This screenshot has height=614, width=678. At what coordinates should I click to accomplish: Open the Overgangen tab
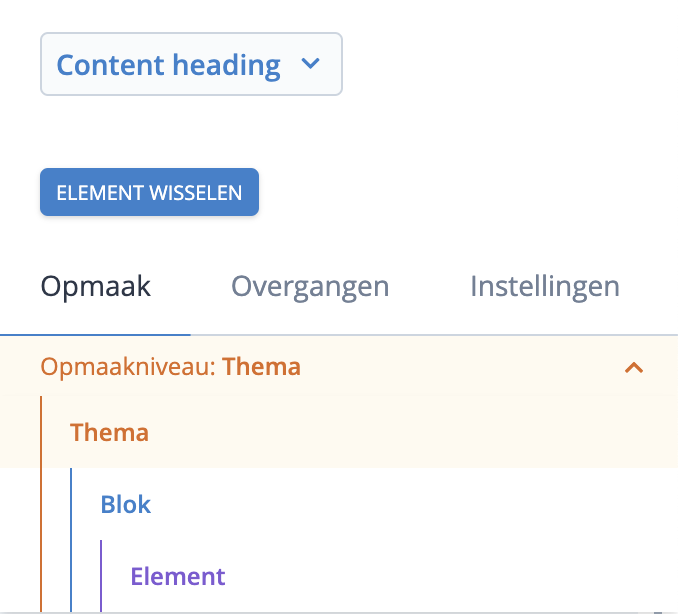310,287
